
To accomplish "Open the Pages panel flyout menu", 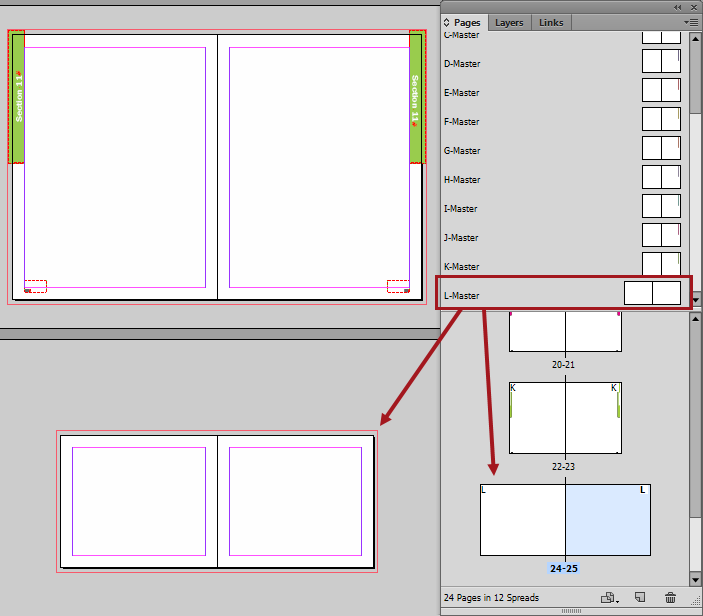I will click(x=690, y=22).
